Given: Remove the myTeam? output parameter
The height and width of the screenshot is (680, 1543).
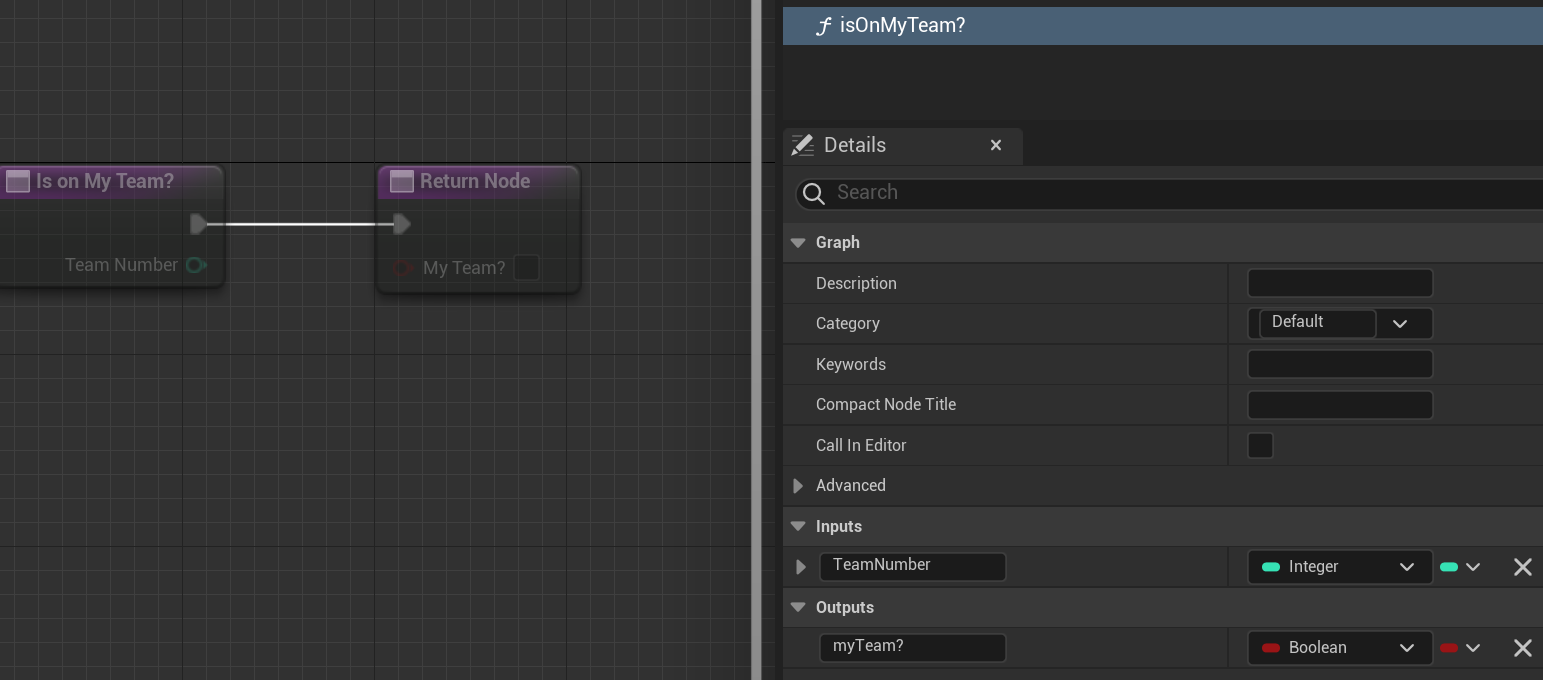Looking at the screenshot, I should click(x=1523, y=648).
